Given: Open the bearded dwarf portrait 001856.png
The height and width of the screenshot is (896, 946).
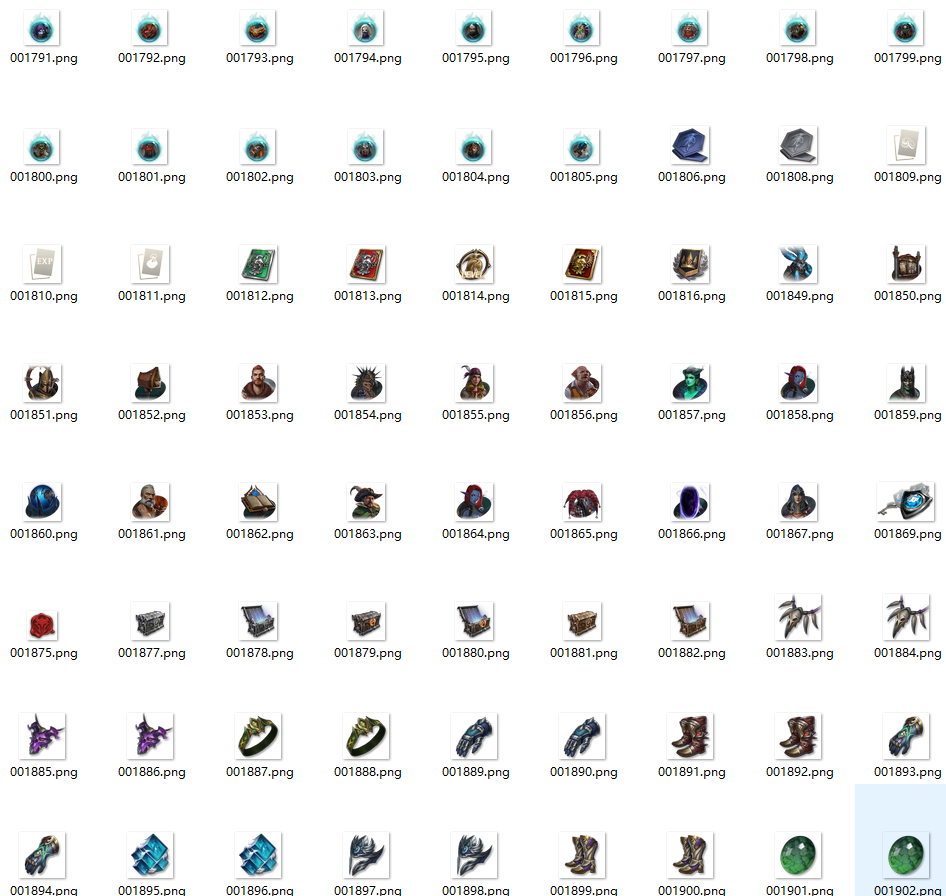Looking at the screenshot, I should coord(582,383).
